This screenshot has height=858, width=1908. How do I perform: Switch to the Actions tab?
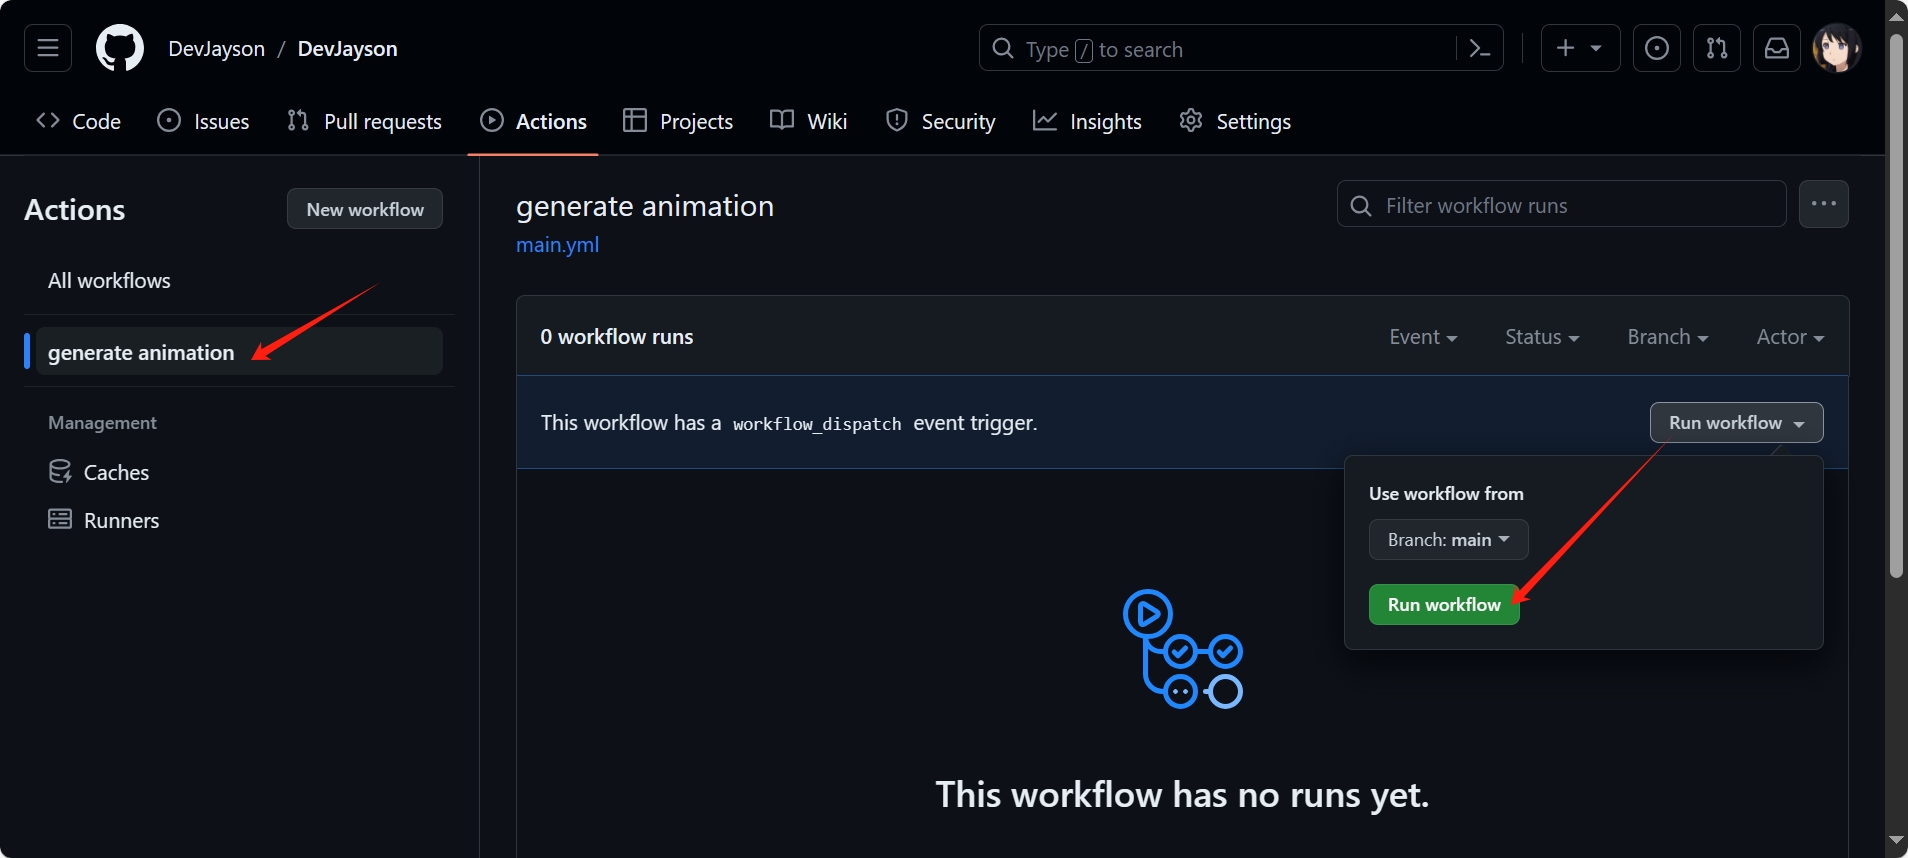[x=533, y=121]
